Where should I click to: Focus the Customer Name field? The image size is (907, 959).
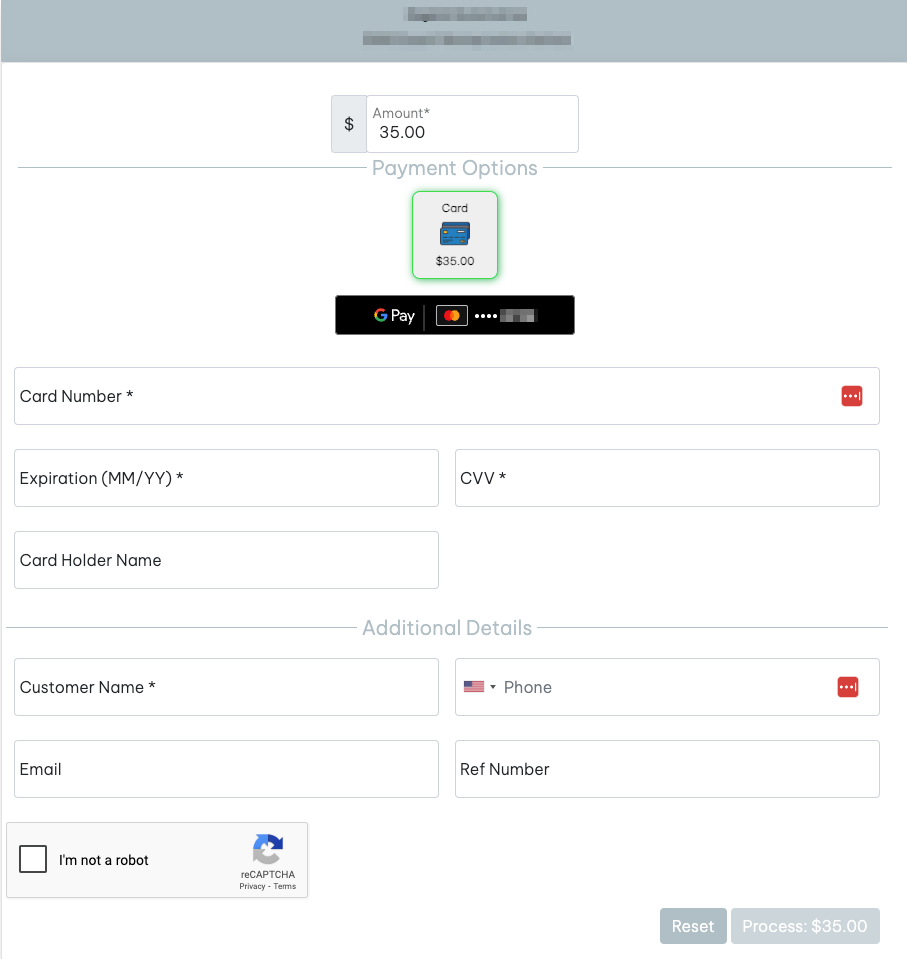pyautogui.click(x=226, y=687)
